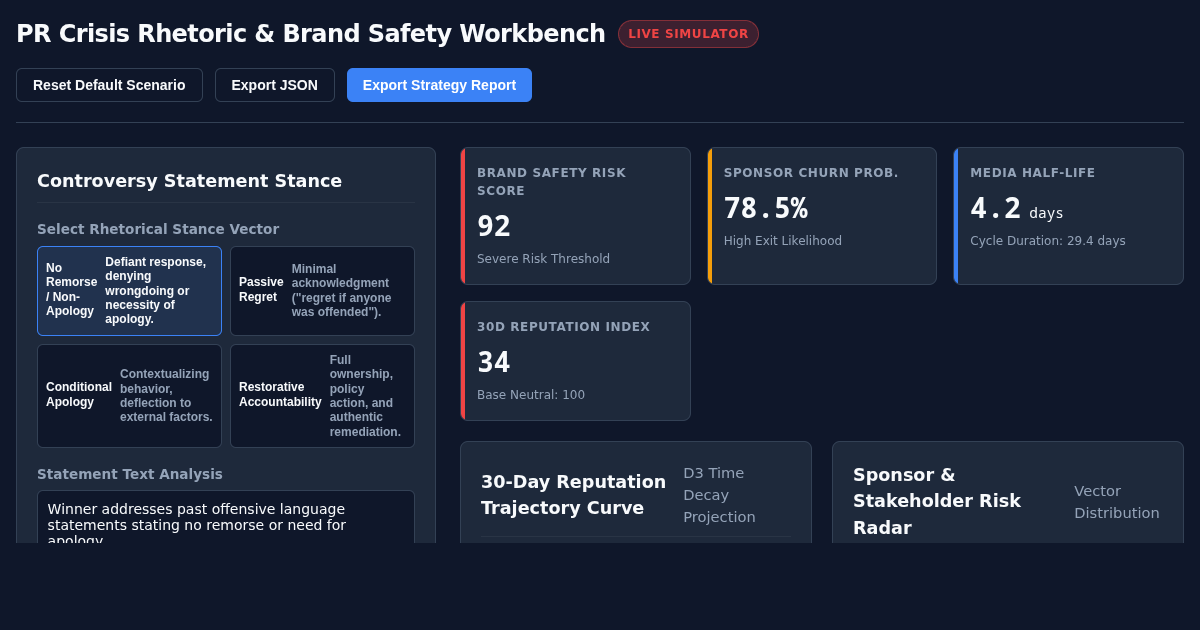Click 'Controversy Statement Stance' heading
The image size is (1200, 630).
[190, 181]
